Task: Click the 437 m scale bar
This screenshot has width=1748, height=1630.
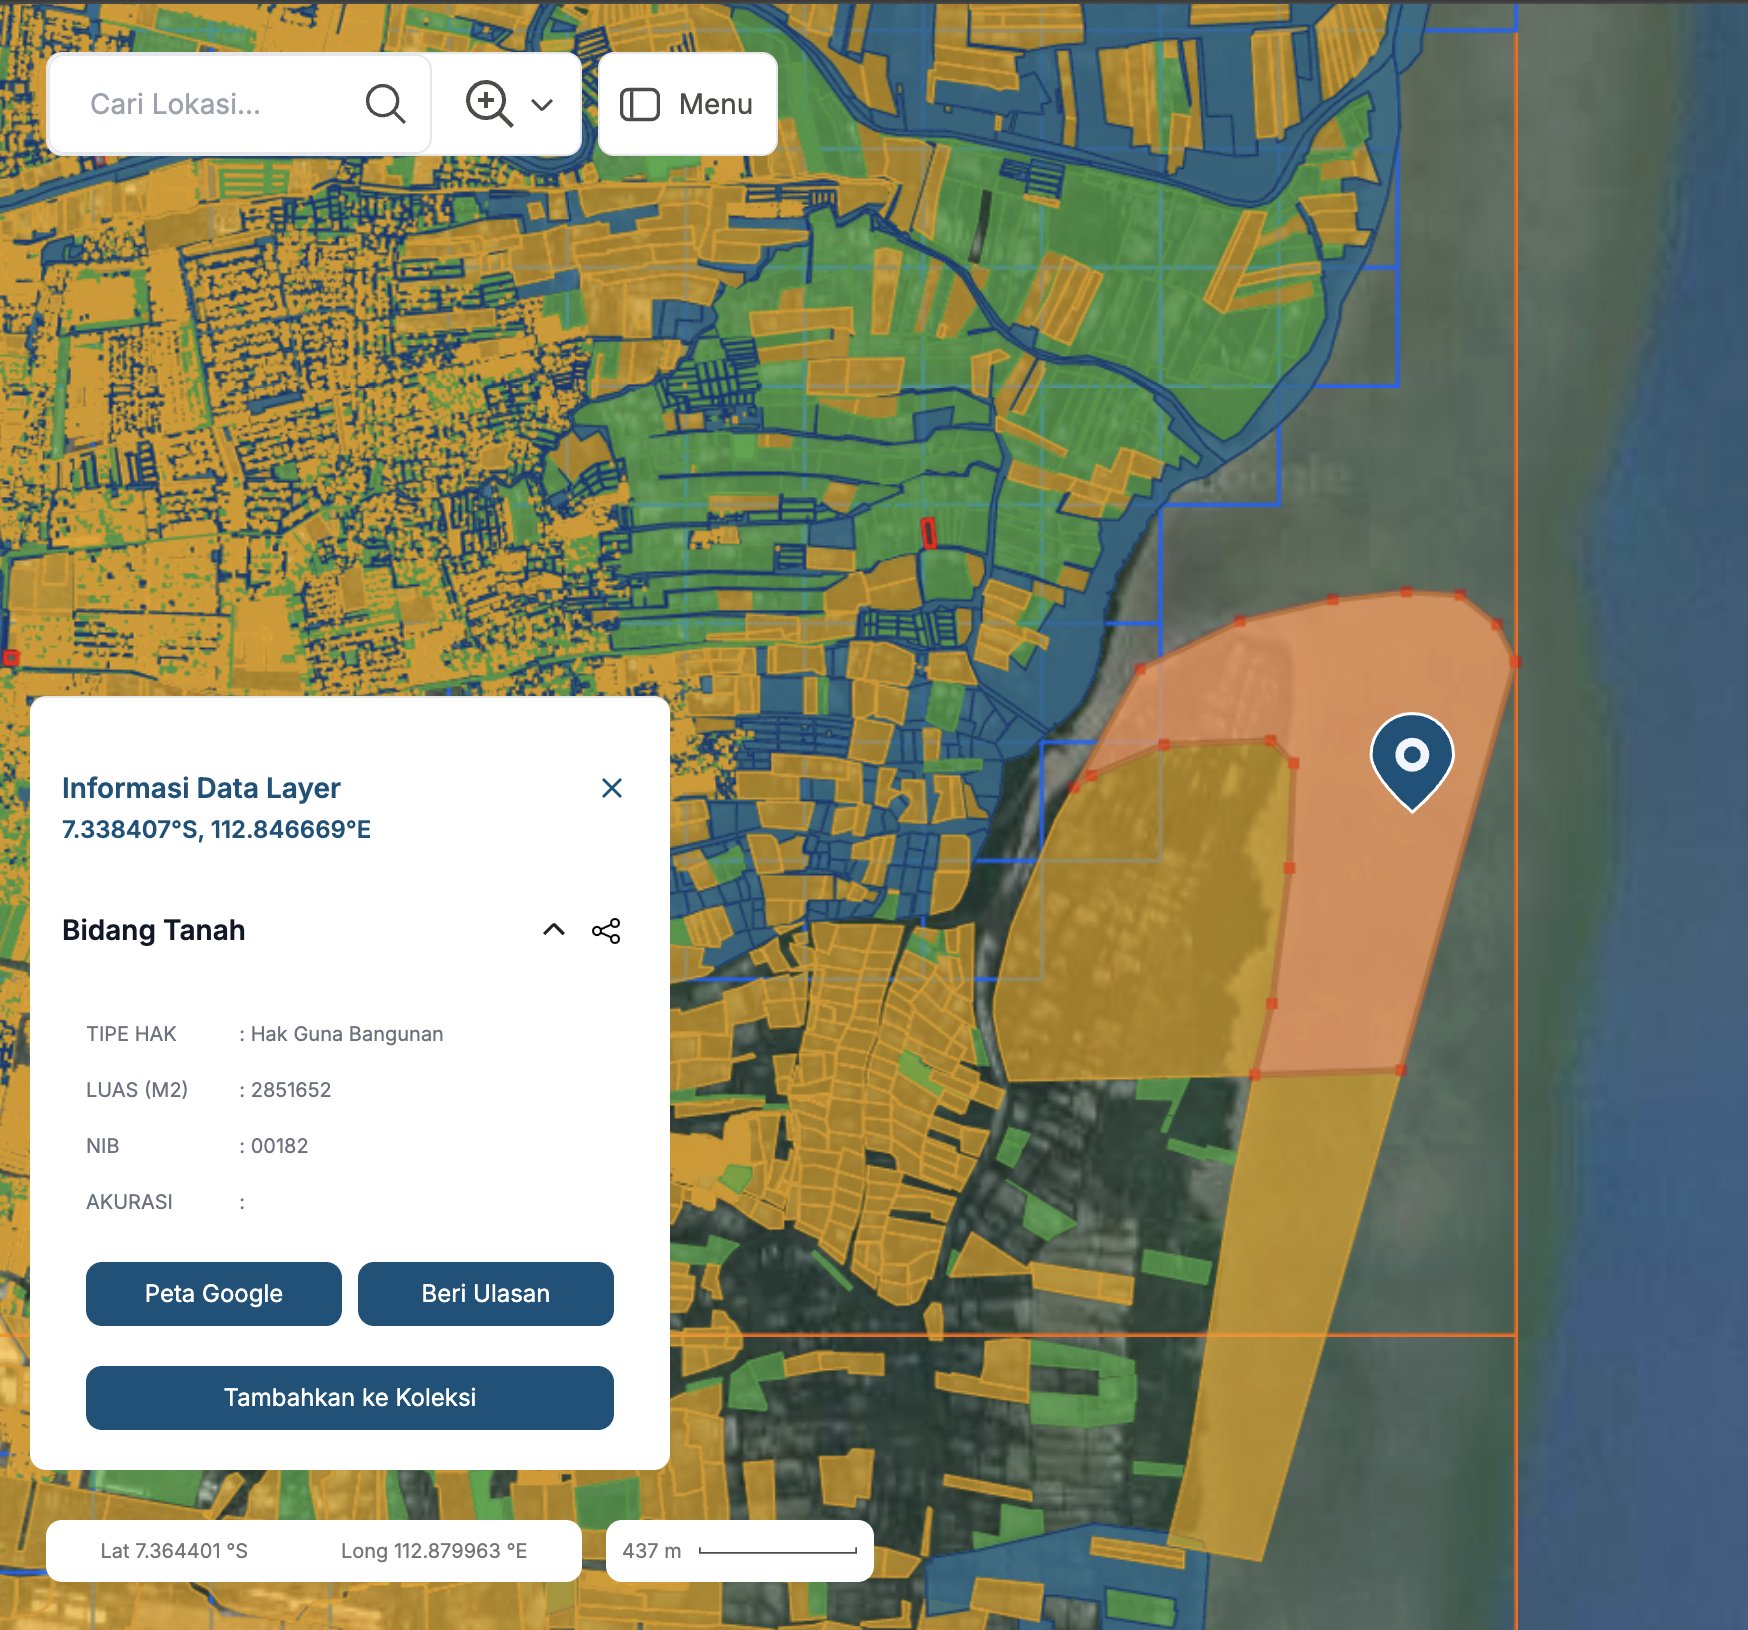Action: tap(739, 1551)
